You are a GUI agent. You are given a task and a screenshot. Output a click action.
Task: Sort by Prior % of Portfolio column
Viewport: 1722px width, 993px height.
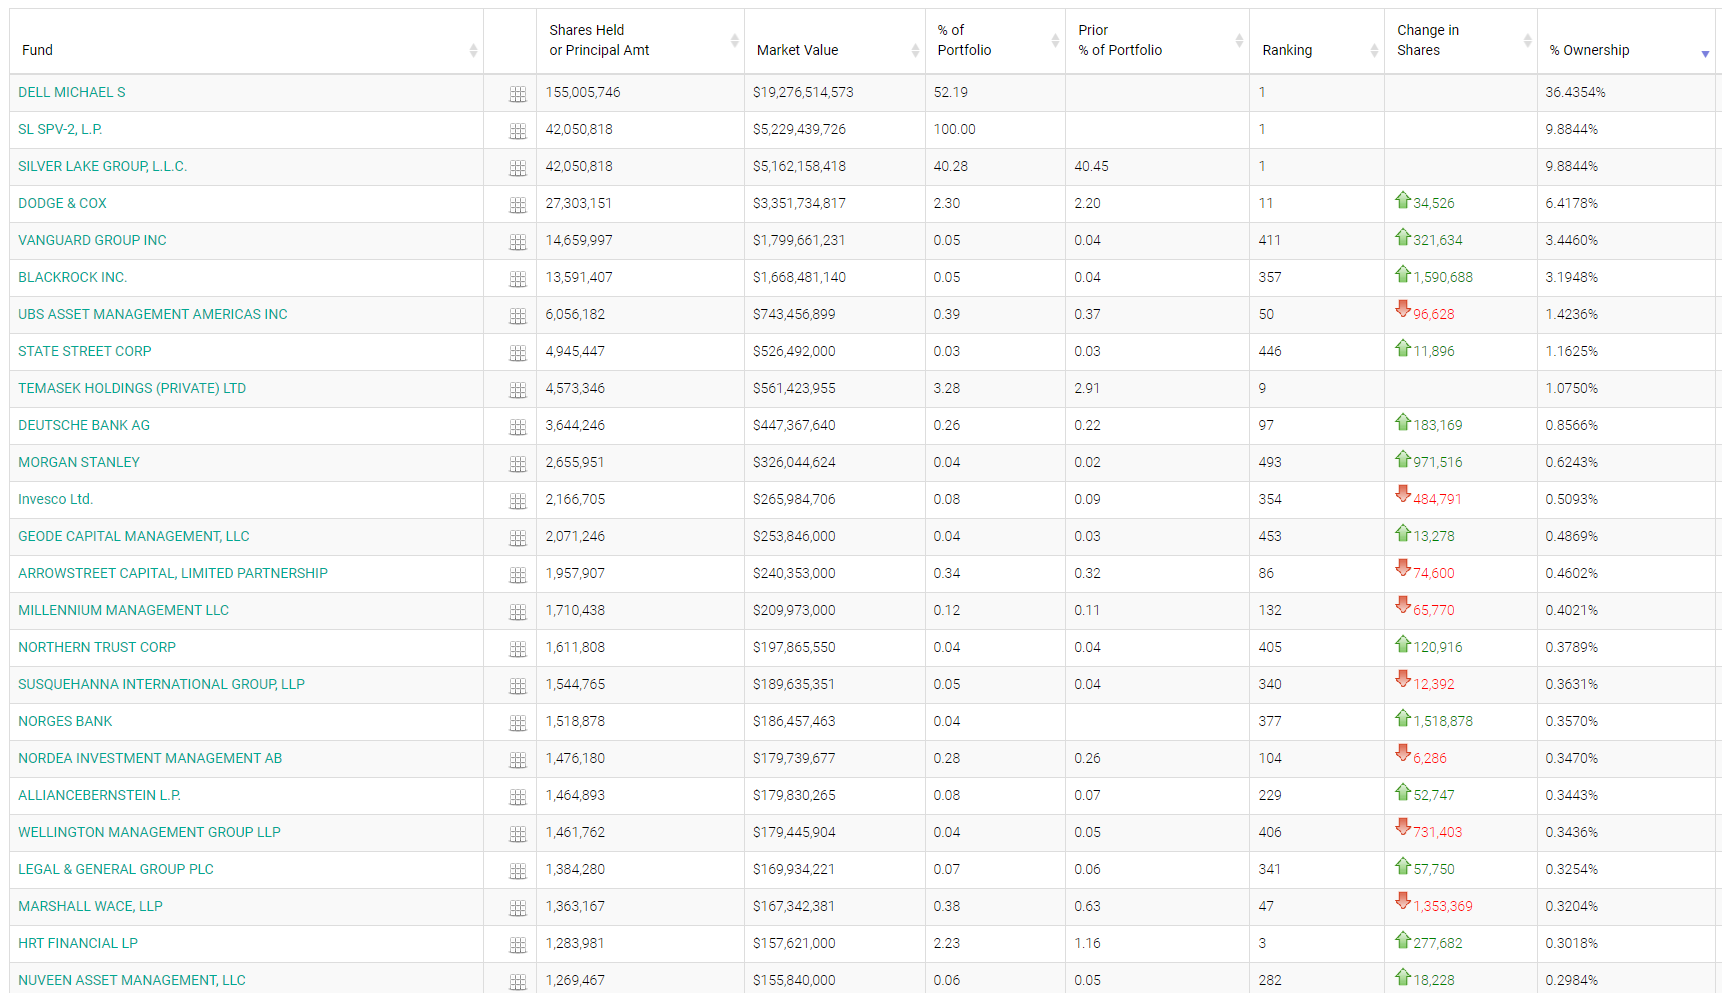point(1157,42)
